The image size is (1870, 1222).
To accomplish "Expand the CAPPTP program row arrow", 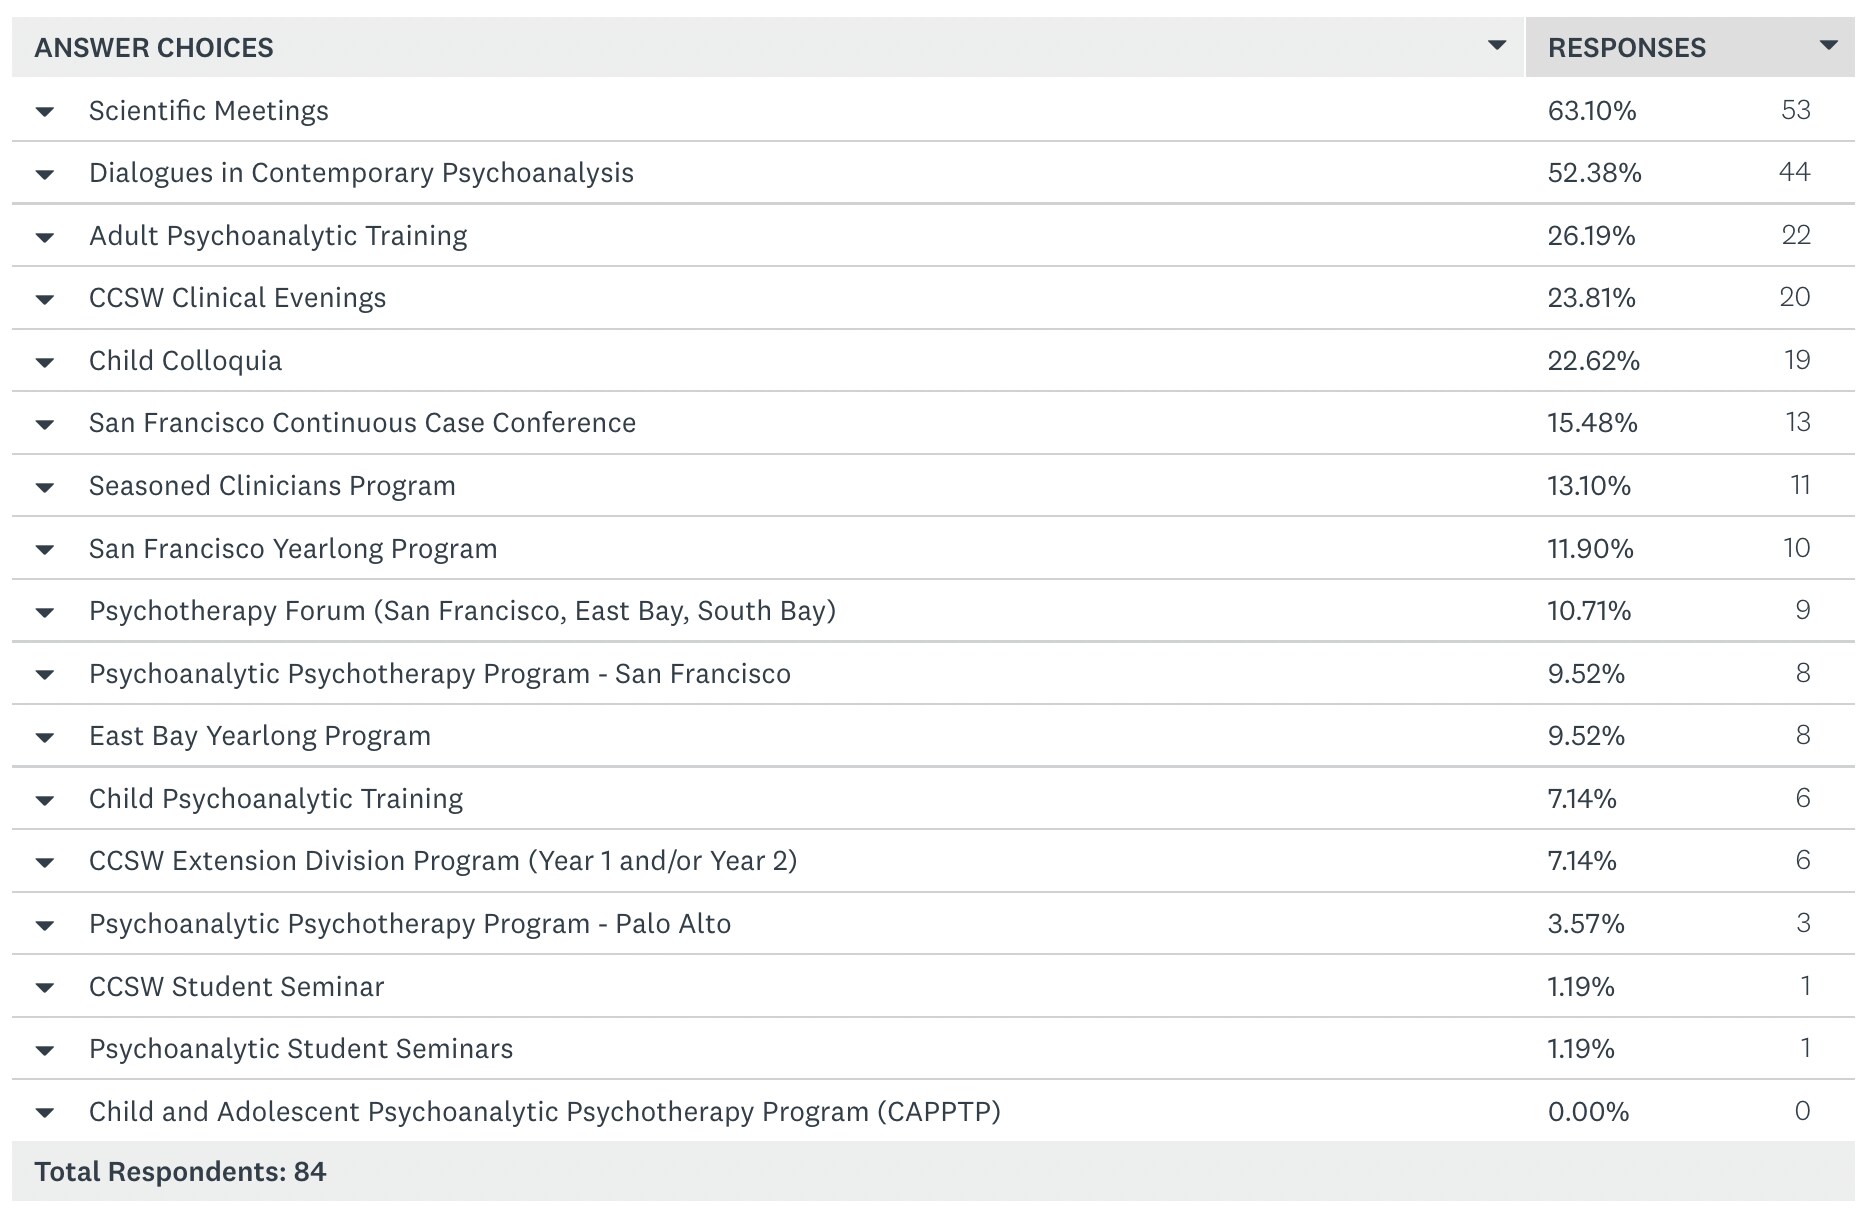I will click(45, 1113).
